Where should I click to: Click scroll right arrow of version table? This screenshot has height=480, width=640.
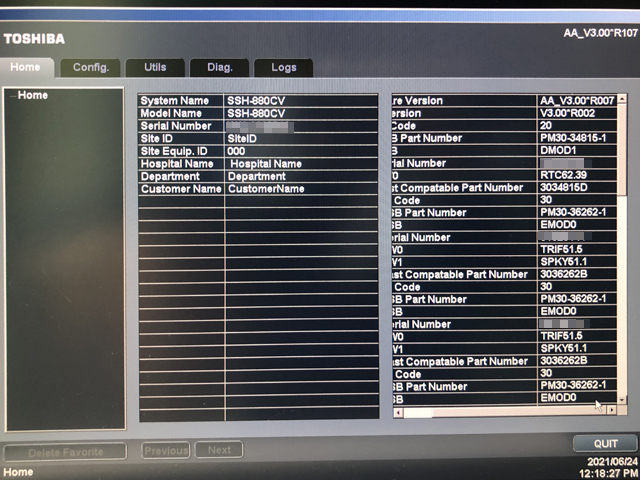[611, 410]
